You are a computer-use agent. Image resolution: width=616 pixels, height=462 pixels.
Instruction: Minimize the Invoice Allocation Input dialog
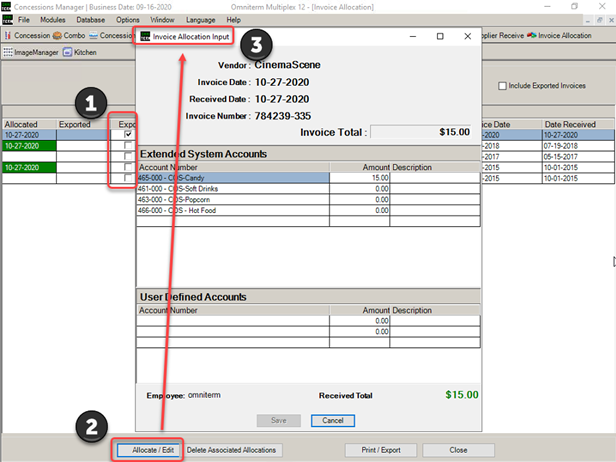[413, 36]
